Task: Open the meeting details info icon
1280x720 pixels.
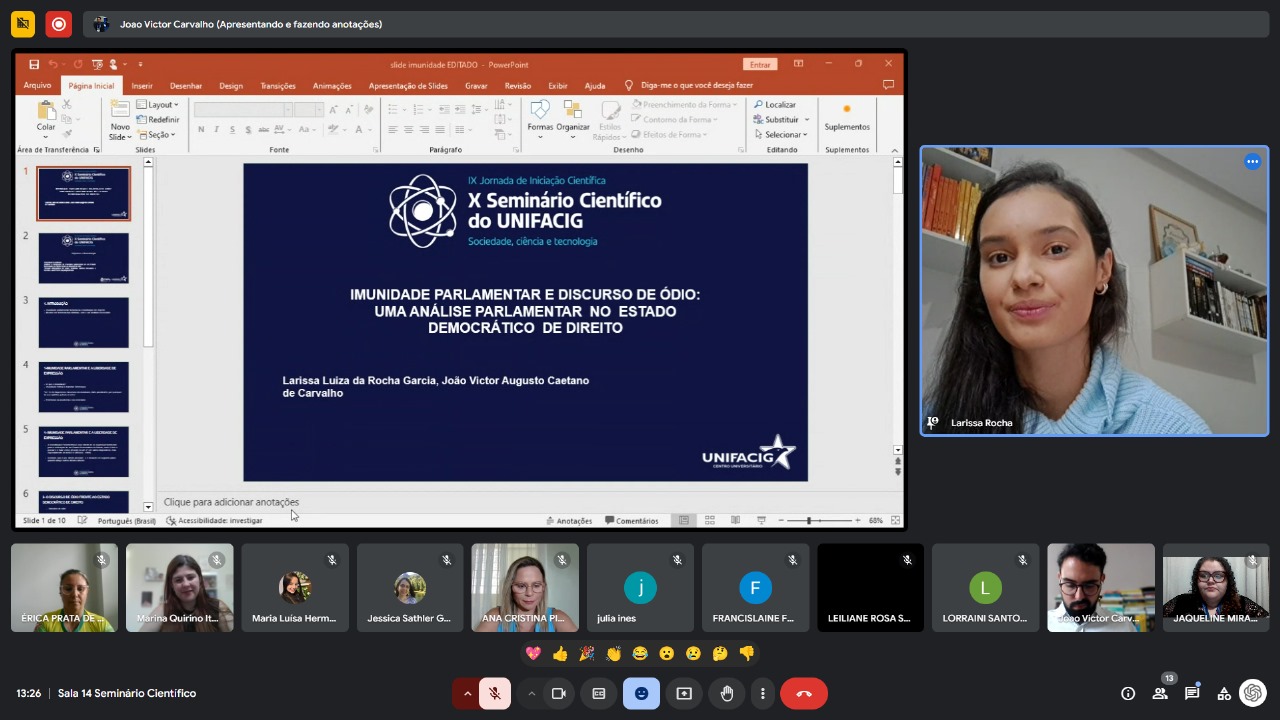Action: (x=1128, y=693)
